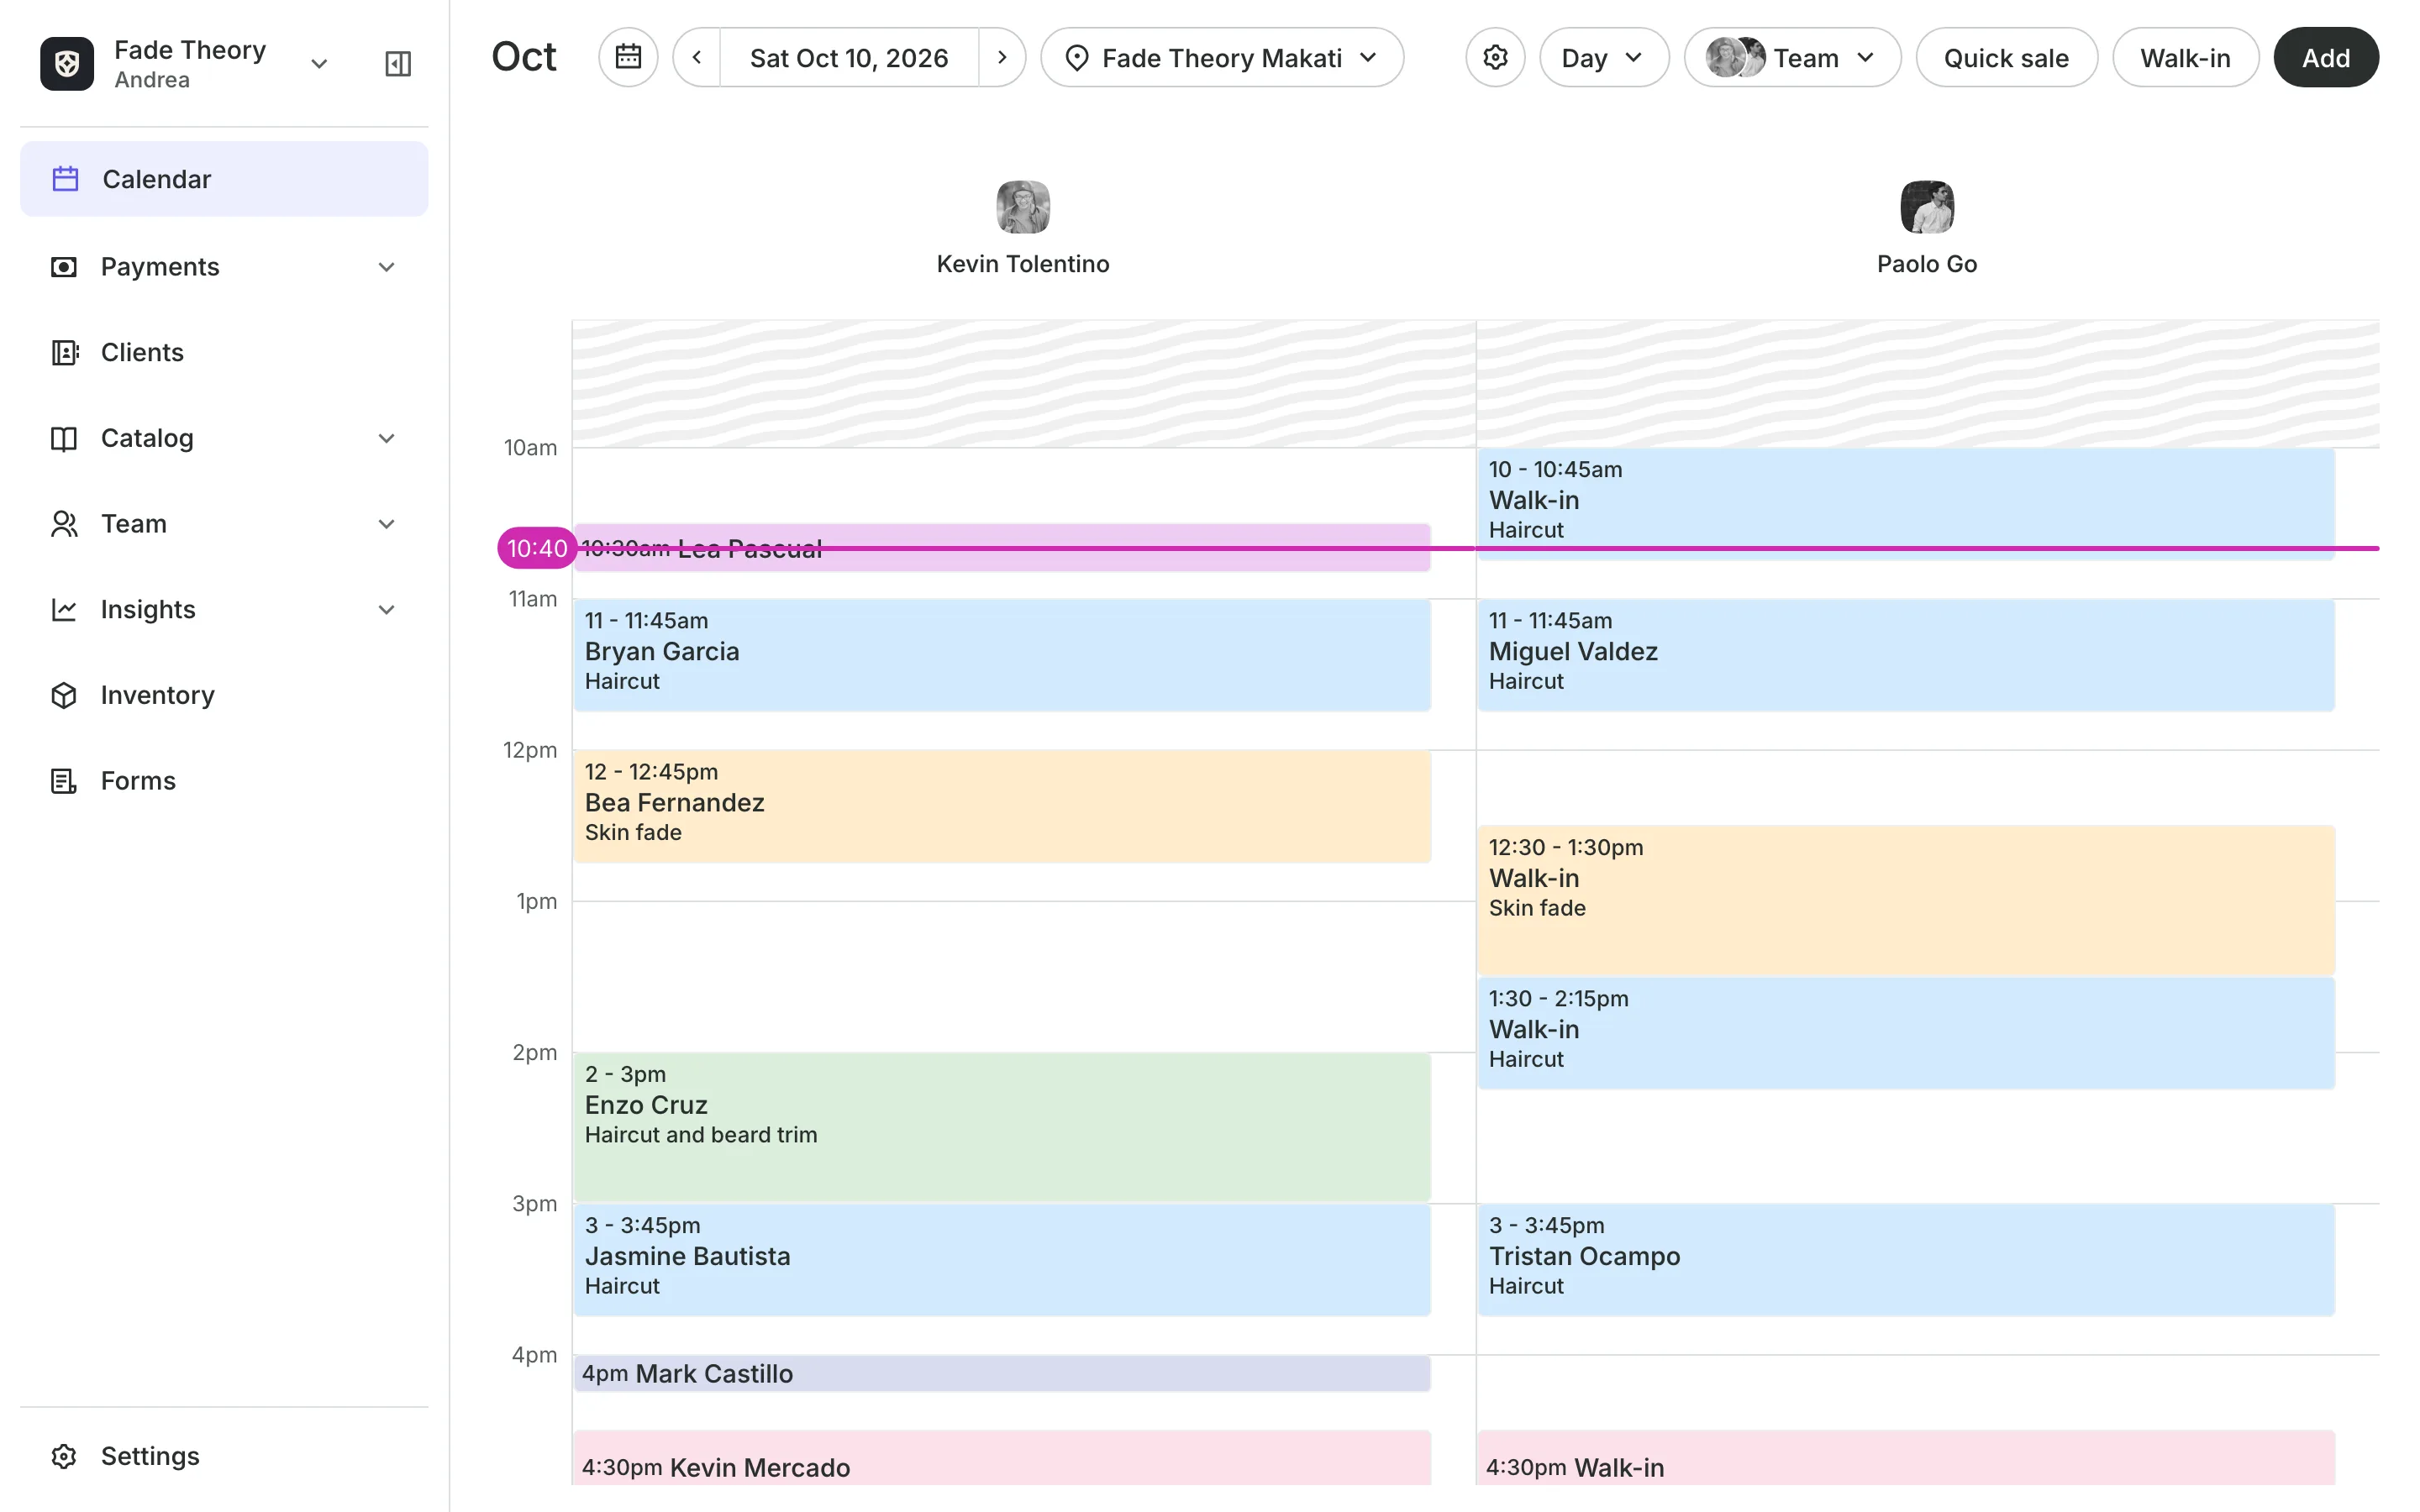Open the date picker calendar icon
This screenshot has height=1512, width=2420.
[x=628, y=57]
